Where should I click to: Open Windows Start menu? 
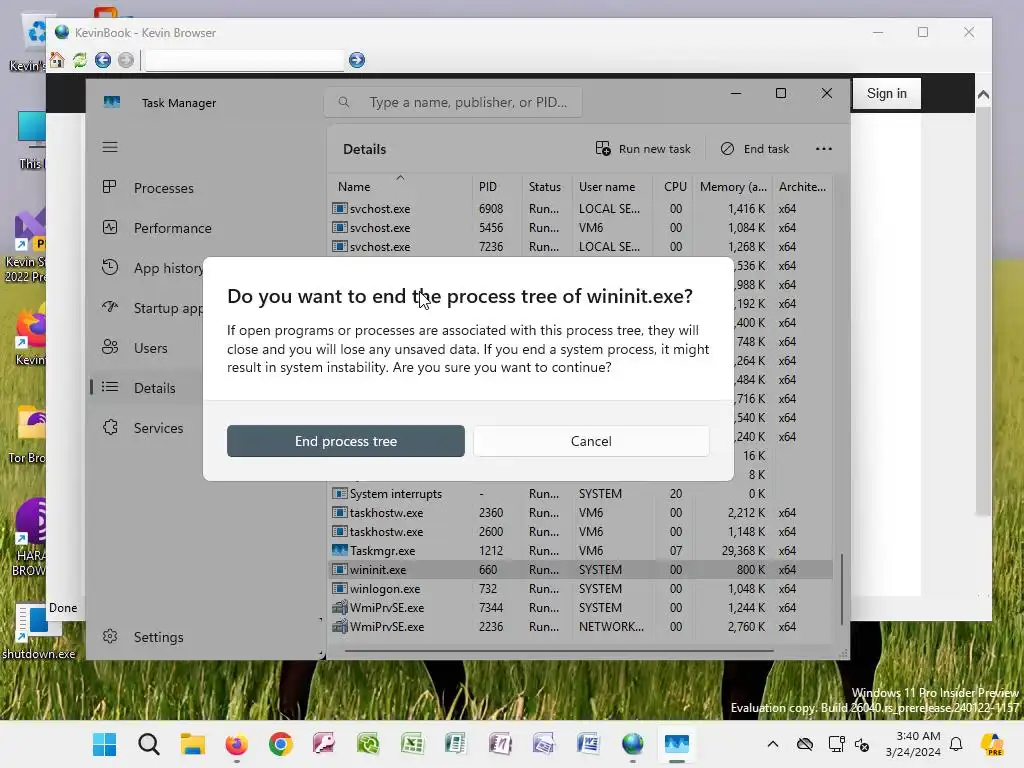point(104,744)
